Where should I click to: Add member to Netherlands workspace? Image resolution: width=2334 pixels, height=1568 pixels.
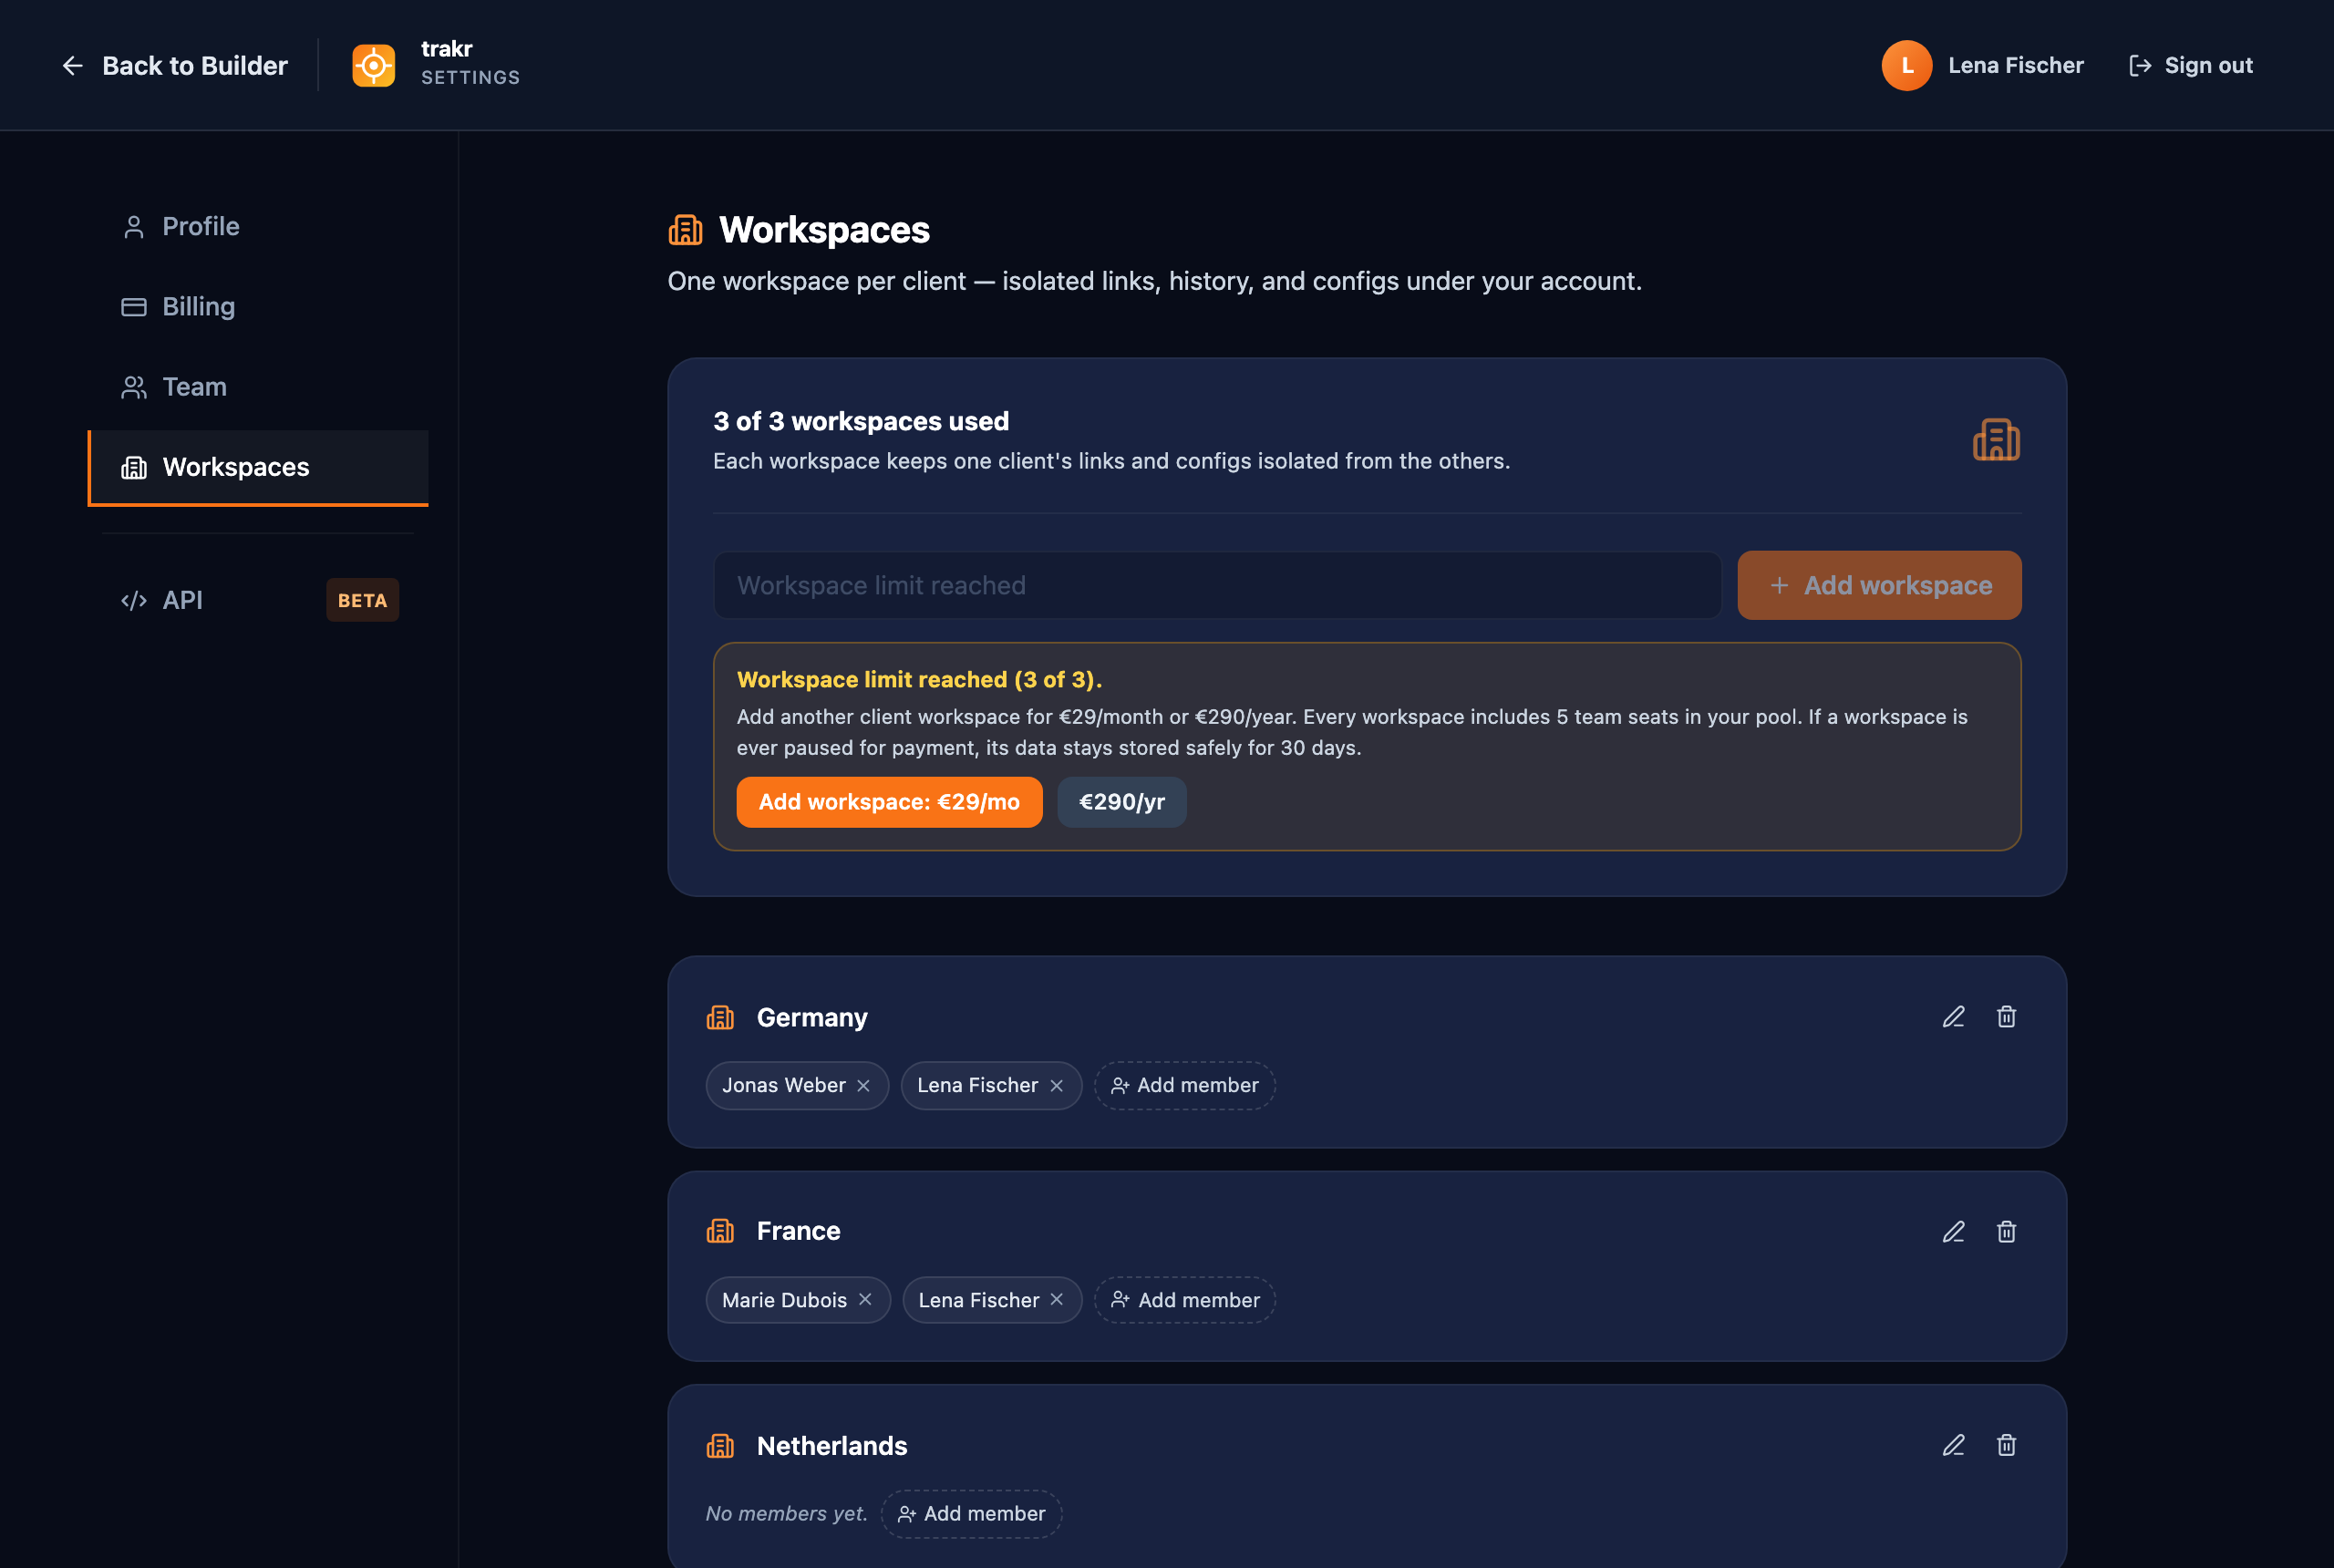(x=971, y=1514)
